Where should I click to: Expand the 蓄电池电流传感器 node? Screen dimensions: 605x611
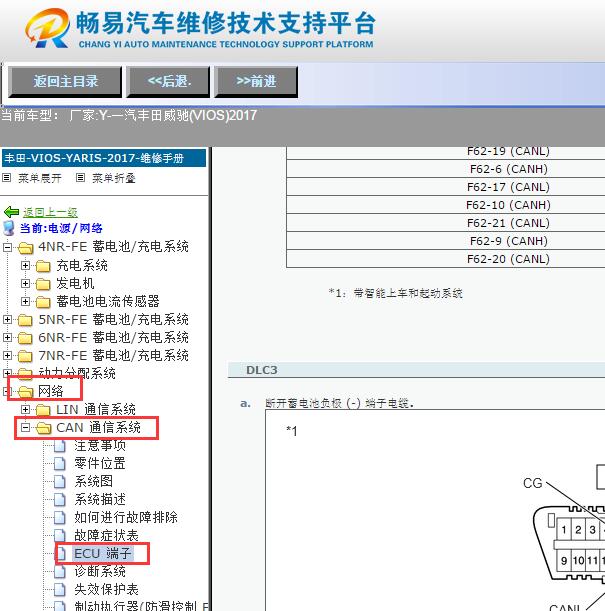[25, 301]
